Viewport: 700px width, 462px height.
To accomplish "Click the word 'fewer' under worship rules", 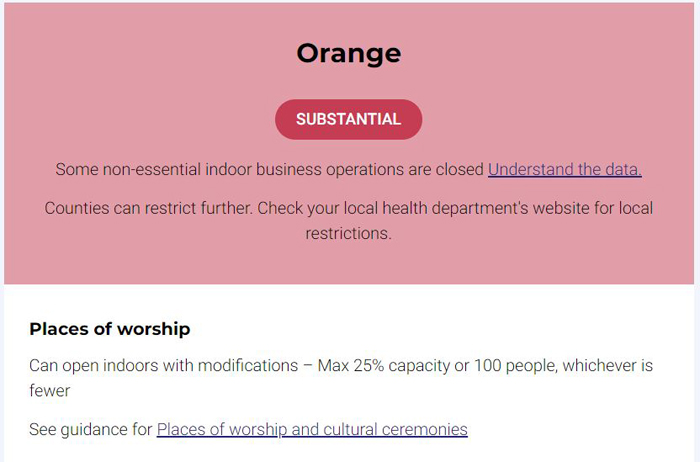I will tap(50, 391).
